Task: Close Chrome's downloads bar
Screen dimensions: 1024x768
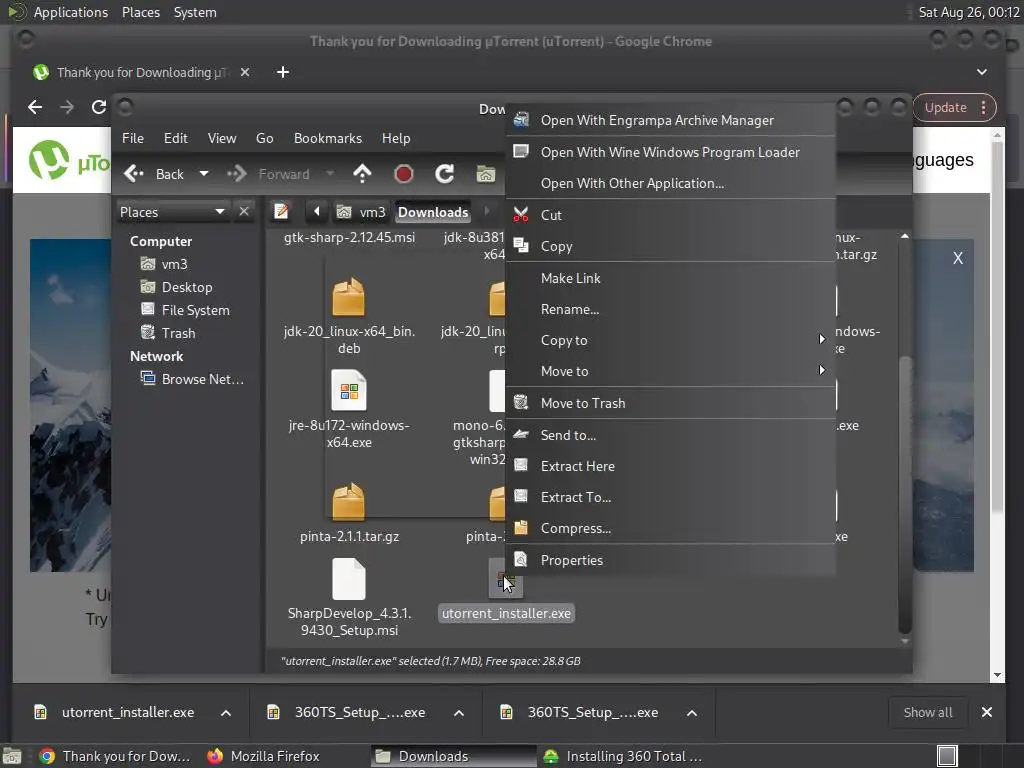Action: click(987, 712)
